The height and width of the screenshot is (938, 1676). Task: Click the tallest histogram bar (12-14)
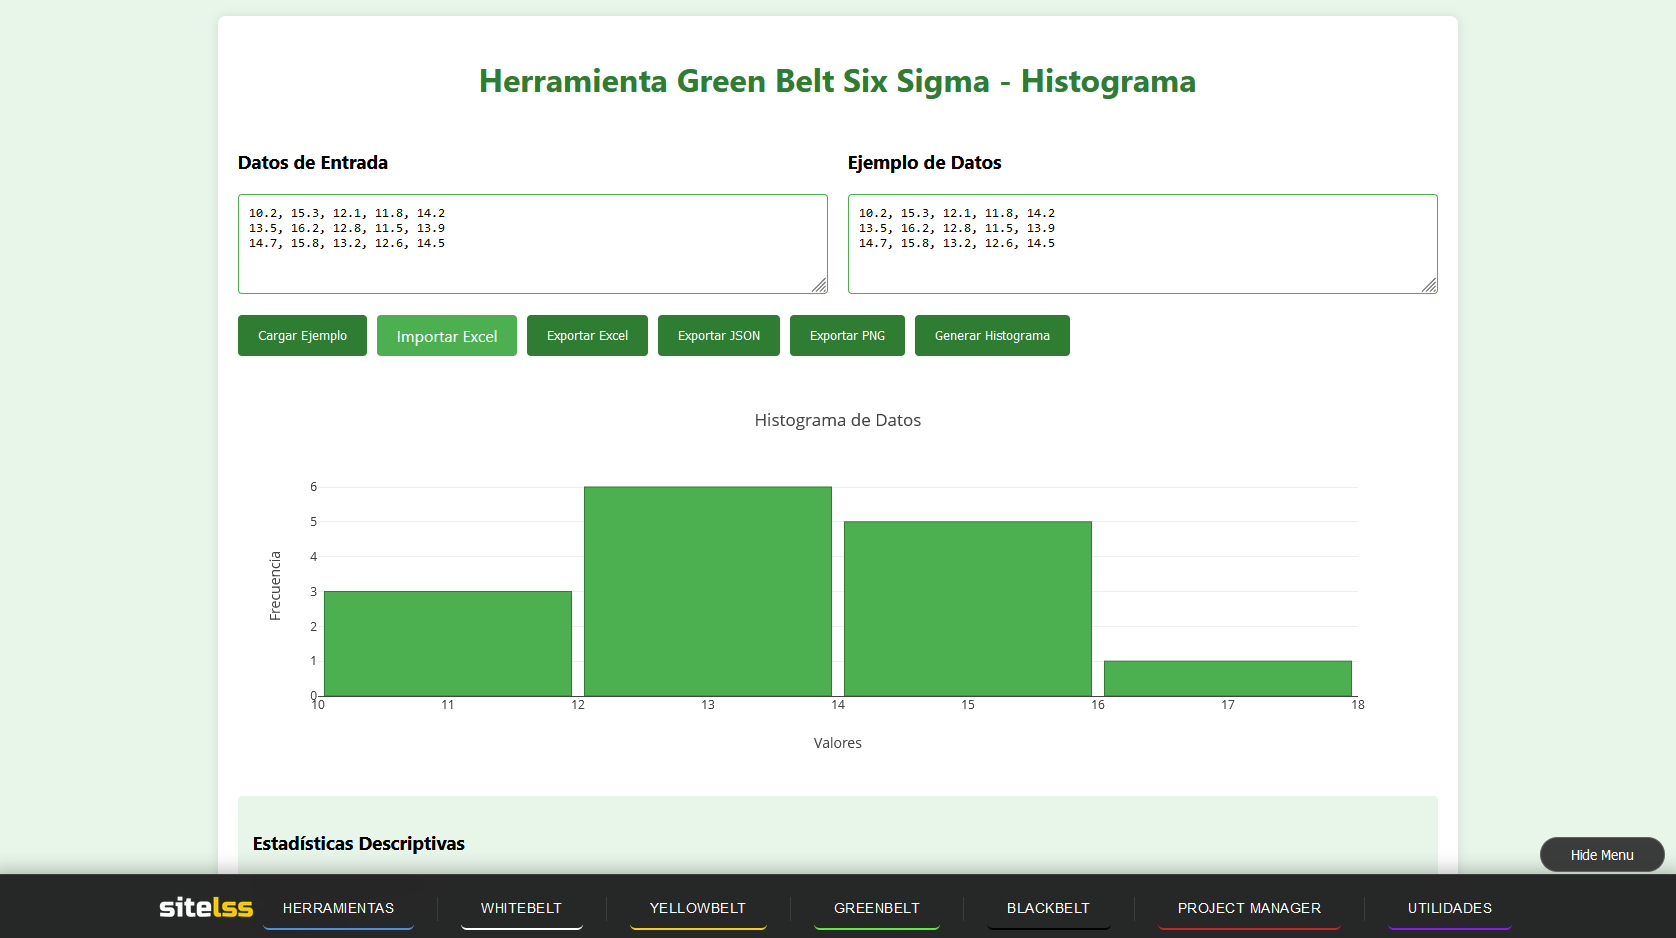tap(708, 591)
